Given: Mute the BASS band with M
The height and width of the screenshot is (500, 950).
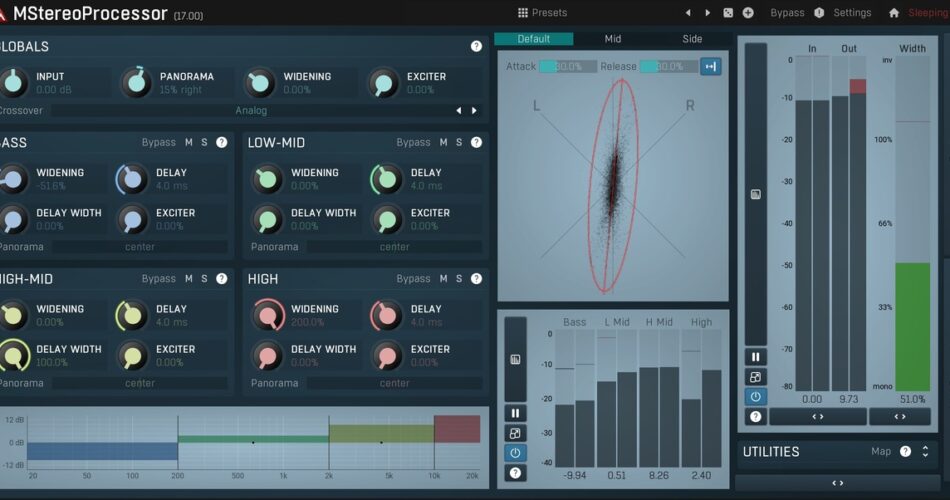Looking at the screenshot, I should 188,142.
